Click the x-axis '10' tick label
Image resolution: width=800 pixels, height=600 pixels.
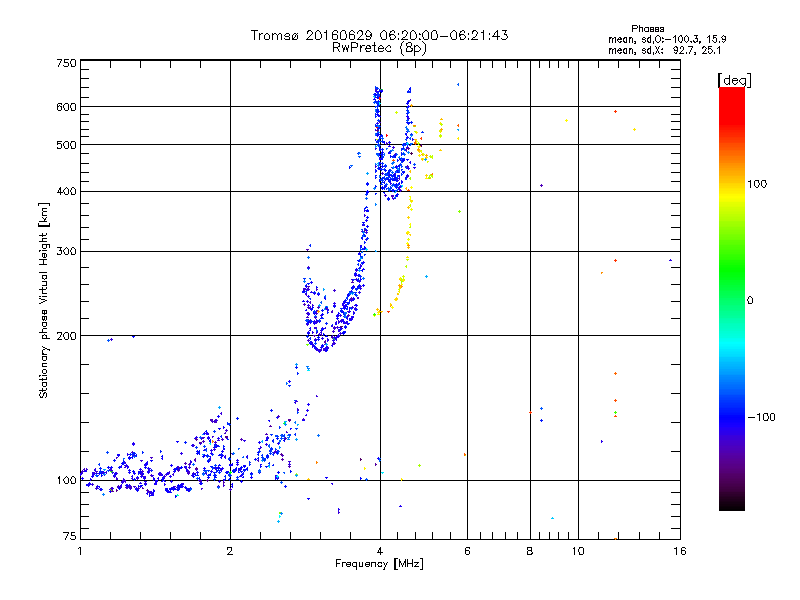point(578,551)
